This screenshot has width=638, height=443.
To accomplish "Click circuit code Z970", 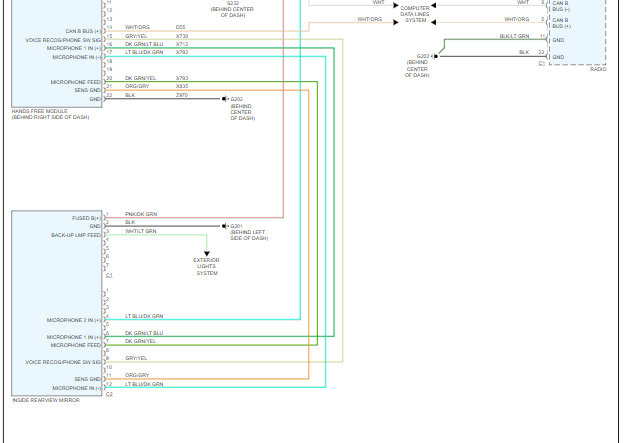I will click(182, 95).
